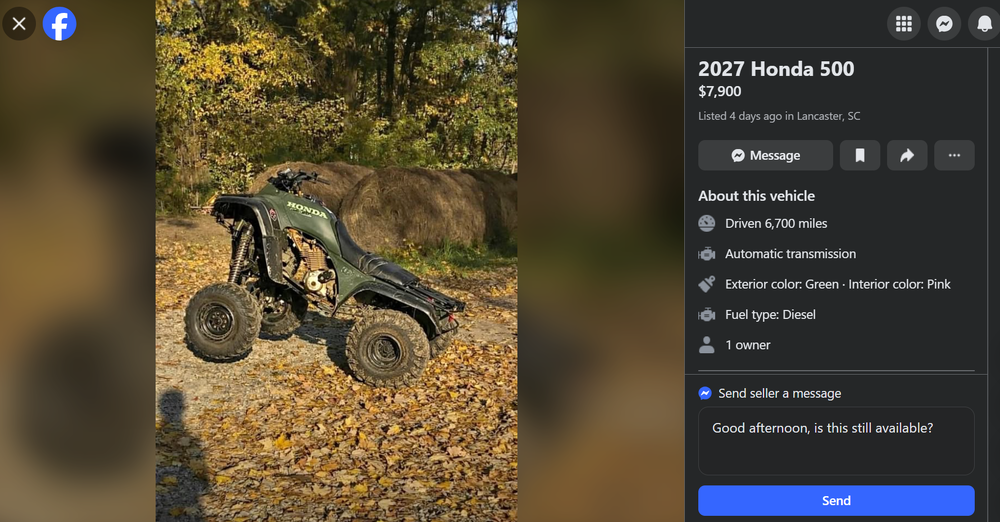Viewport: 1000px width, 522px height.
Task: Click the Automatic transmission icon
Action: 707,254
